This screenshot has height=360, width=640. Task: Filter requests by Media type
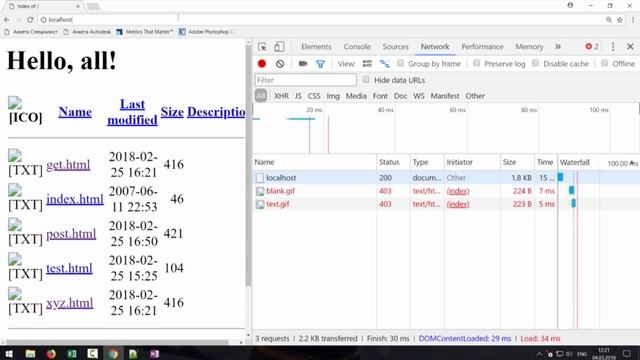point(356,96)
